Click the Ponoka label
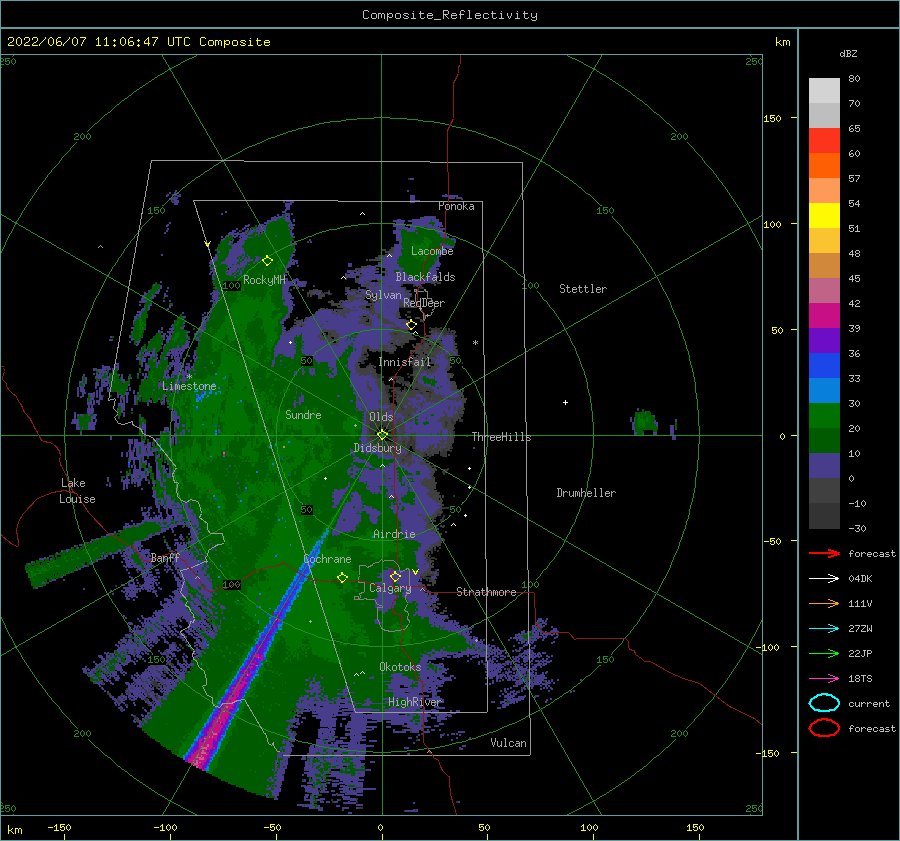This screenshot has height=841, width=900. (456, 206)
